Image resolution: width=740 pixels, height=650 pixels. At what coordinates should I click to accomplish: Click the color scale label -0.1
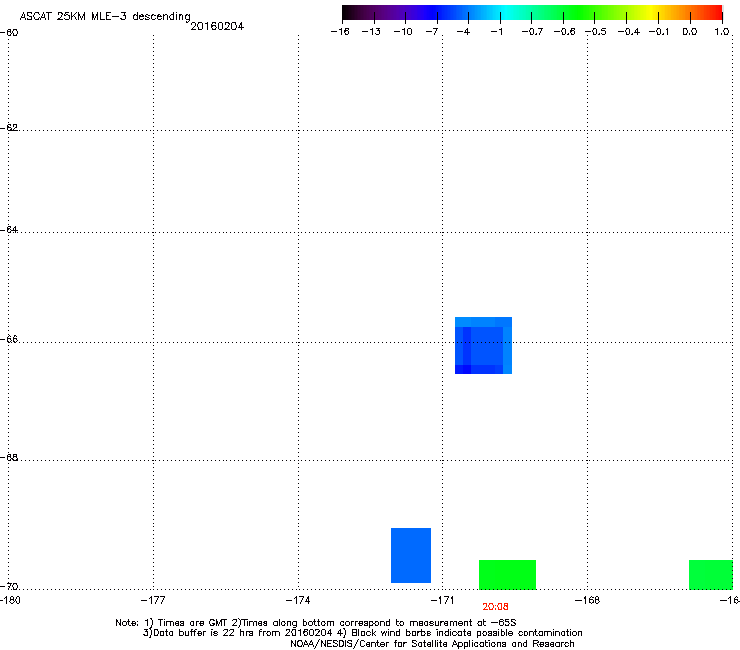tap(659, 32)
